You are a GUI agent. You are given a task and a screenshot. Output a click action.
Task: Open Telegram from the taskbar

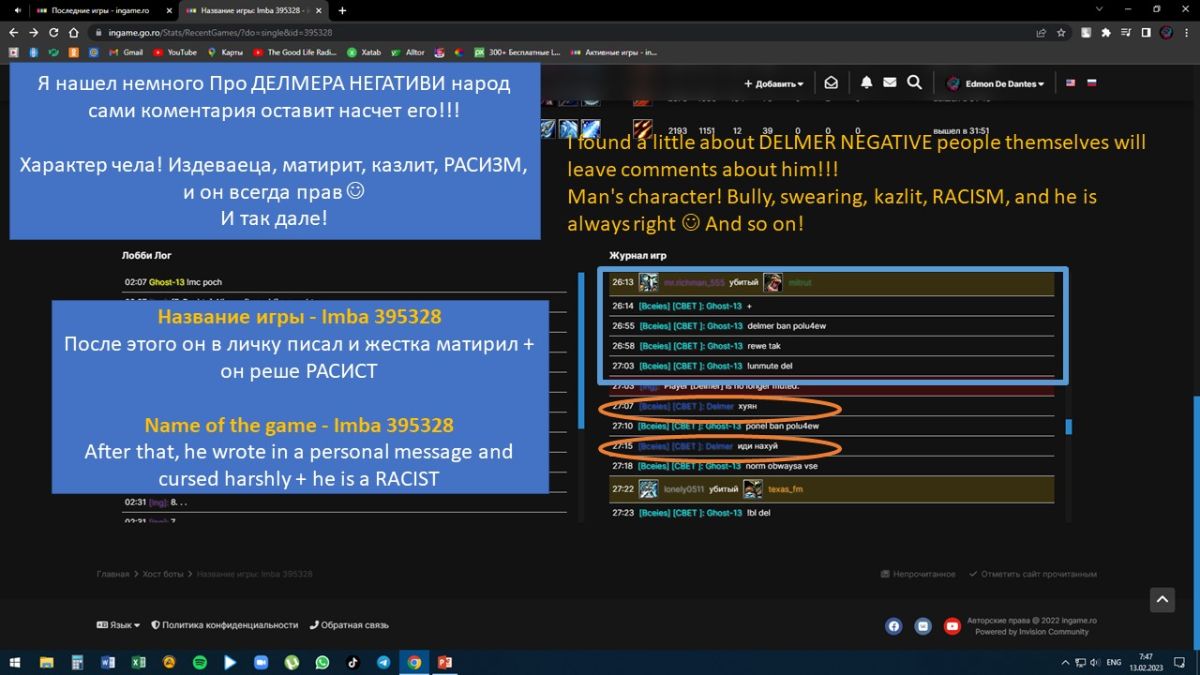click(383, 662)
